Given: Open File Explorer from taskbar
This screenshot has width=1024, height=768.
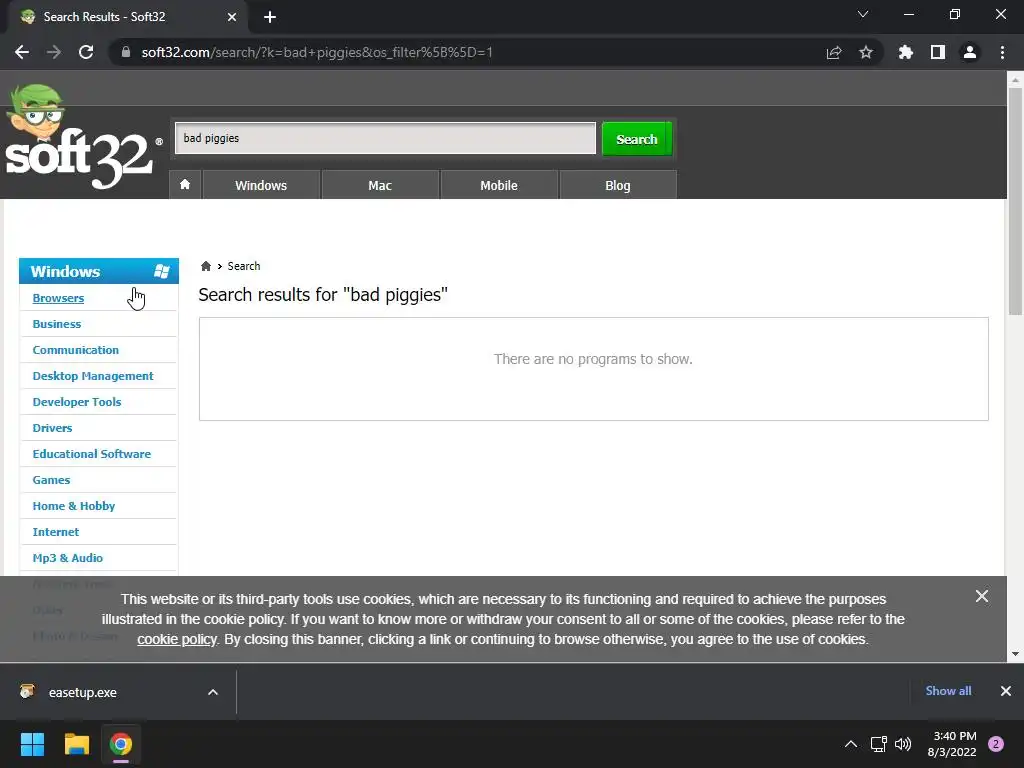Looking at the screenshot, I should pos(76,744).
